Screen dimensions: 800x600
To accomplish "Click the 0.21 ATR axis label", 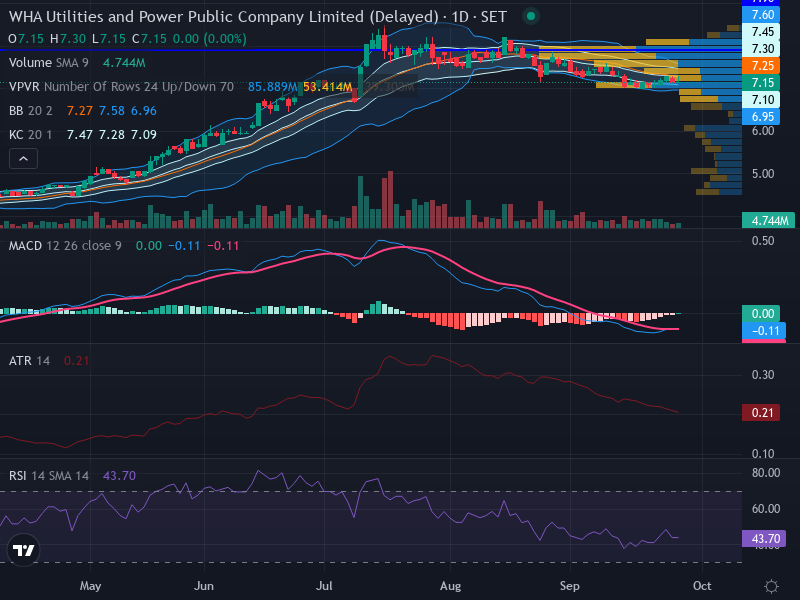I will 761,412.
